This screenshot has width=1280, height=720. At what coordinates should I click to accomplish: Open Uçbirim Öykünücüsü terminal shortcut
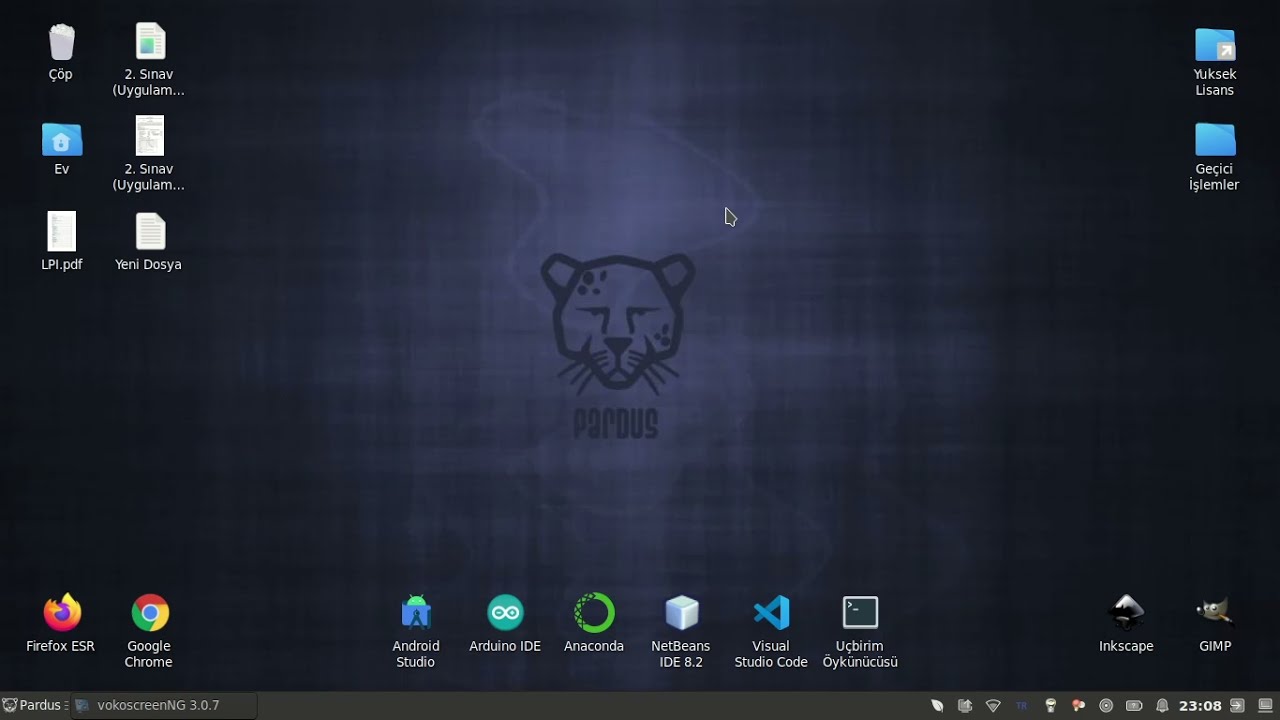point(860,631)
